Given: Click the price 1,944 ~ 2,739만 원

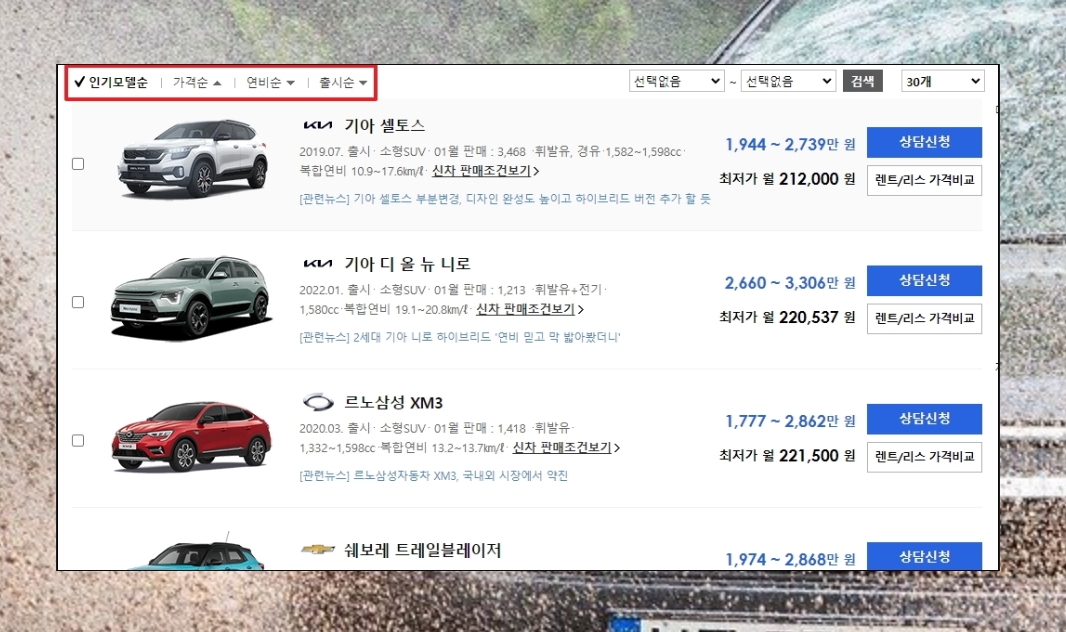Looking at the screenshot, I should [790, 144].
